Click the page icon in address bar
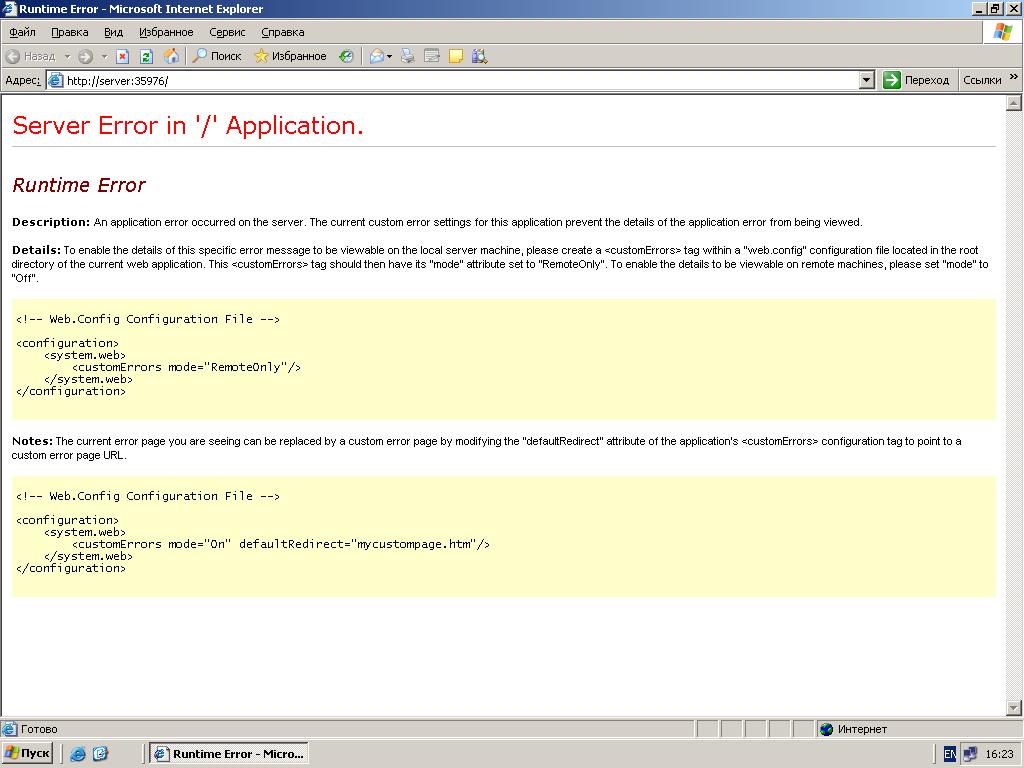This screenshot has width=1024, height=768. [56, 80]
